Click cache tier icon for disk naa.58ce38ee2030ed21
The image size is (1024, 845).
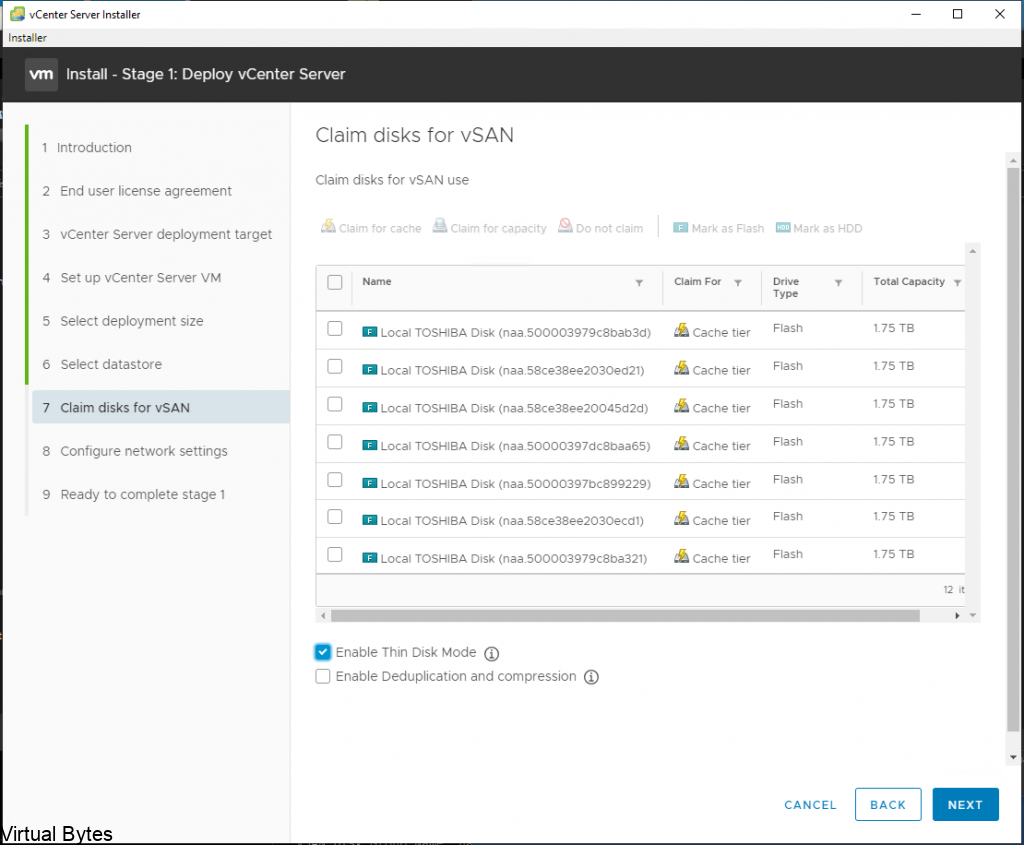click(x=681, y=368)
